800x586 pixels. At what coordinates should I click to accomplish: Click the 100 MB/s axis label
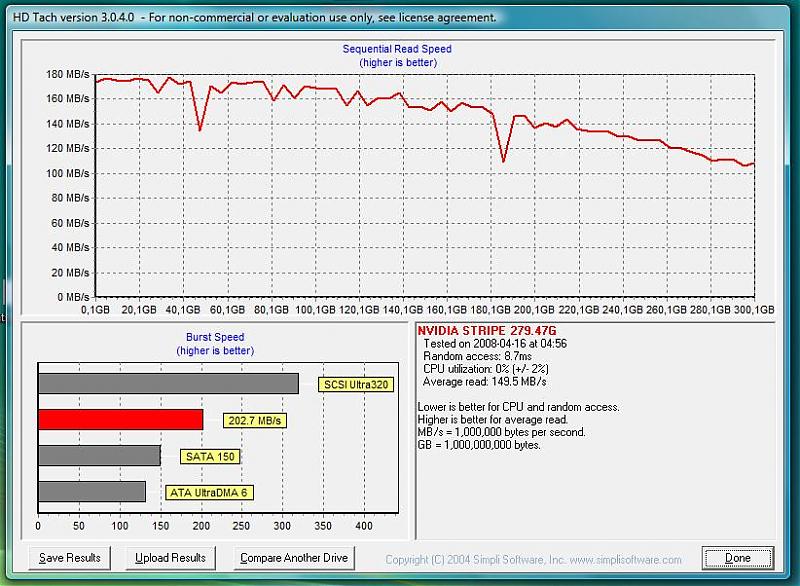click(x=68, y=173)
